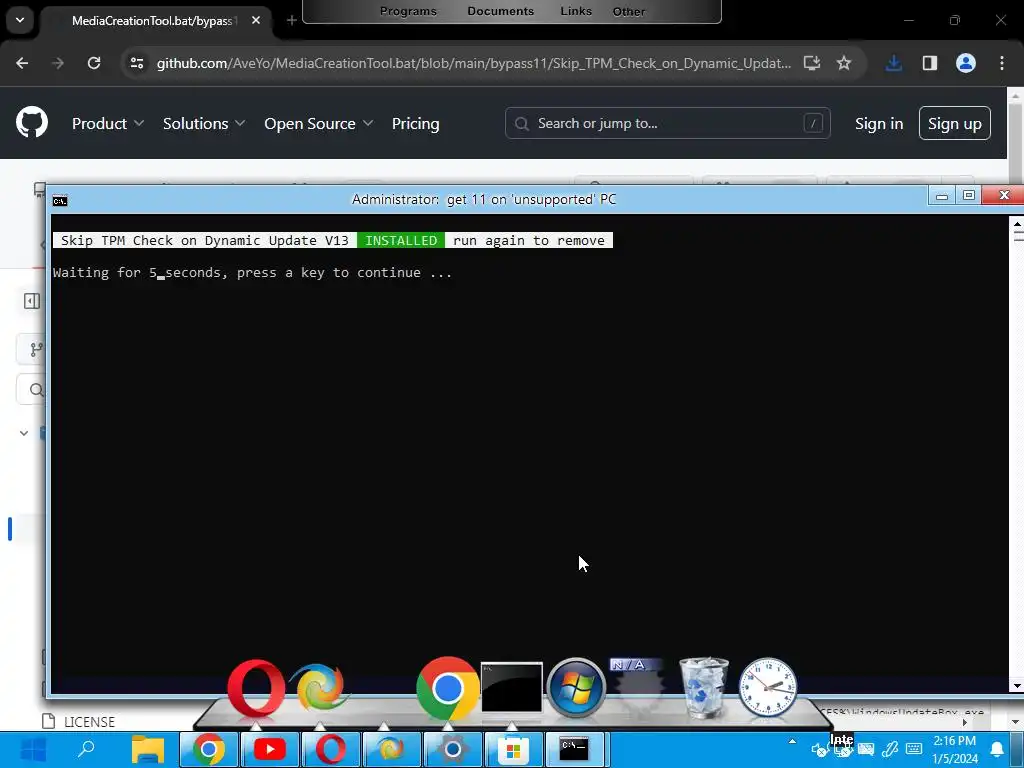Launch Edge from the dock
The width and height of the screenshot is (1024, 768).
click(x=319, y=687)
